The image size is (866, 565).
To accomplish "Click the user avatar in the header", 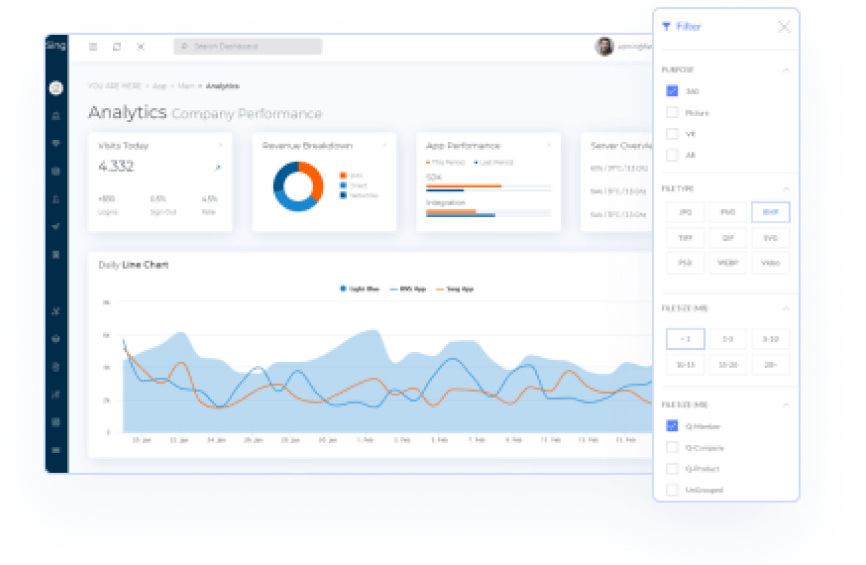I will (x=604, y=46).
